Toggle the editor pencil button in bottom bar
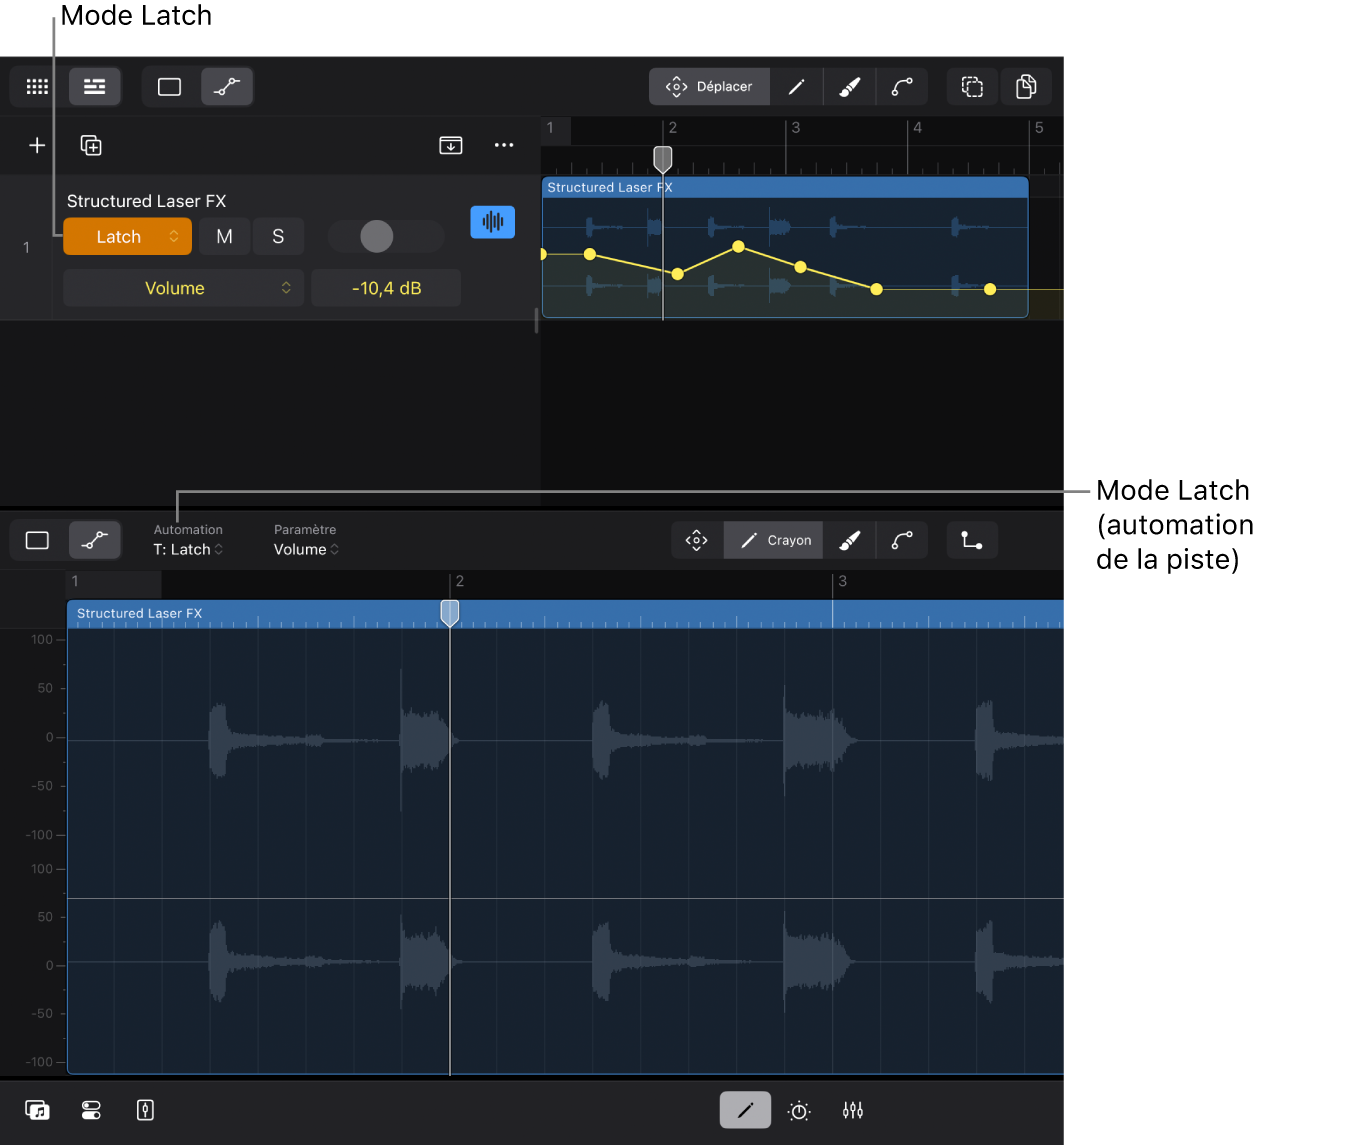Viewport: 1359px width, 1146px height. 745,1110
